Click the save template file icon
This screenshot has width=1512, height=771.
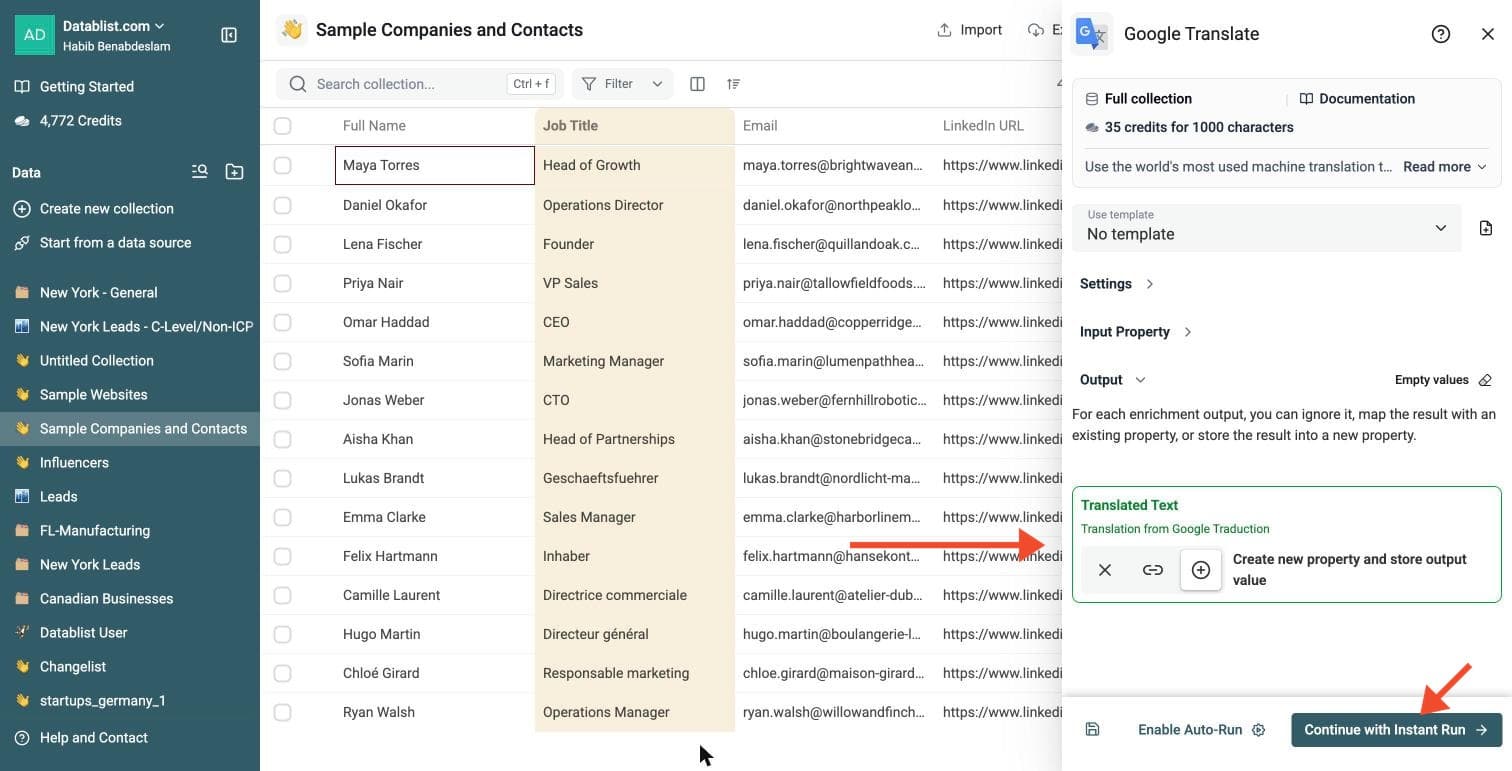[x=1486, y=228]
